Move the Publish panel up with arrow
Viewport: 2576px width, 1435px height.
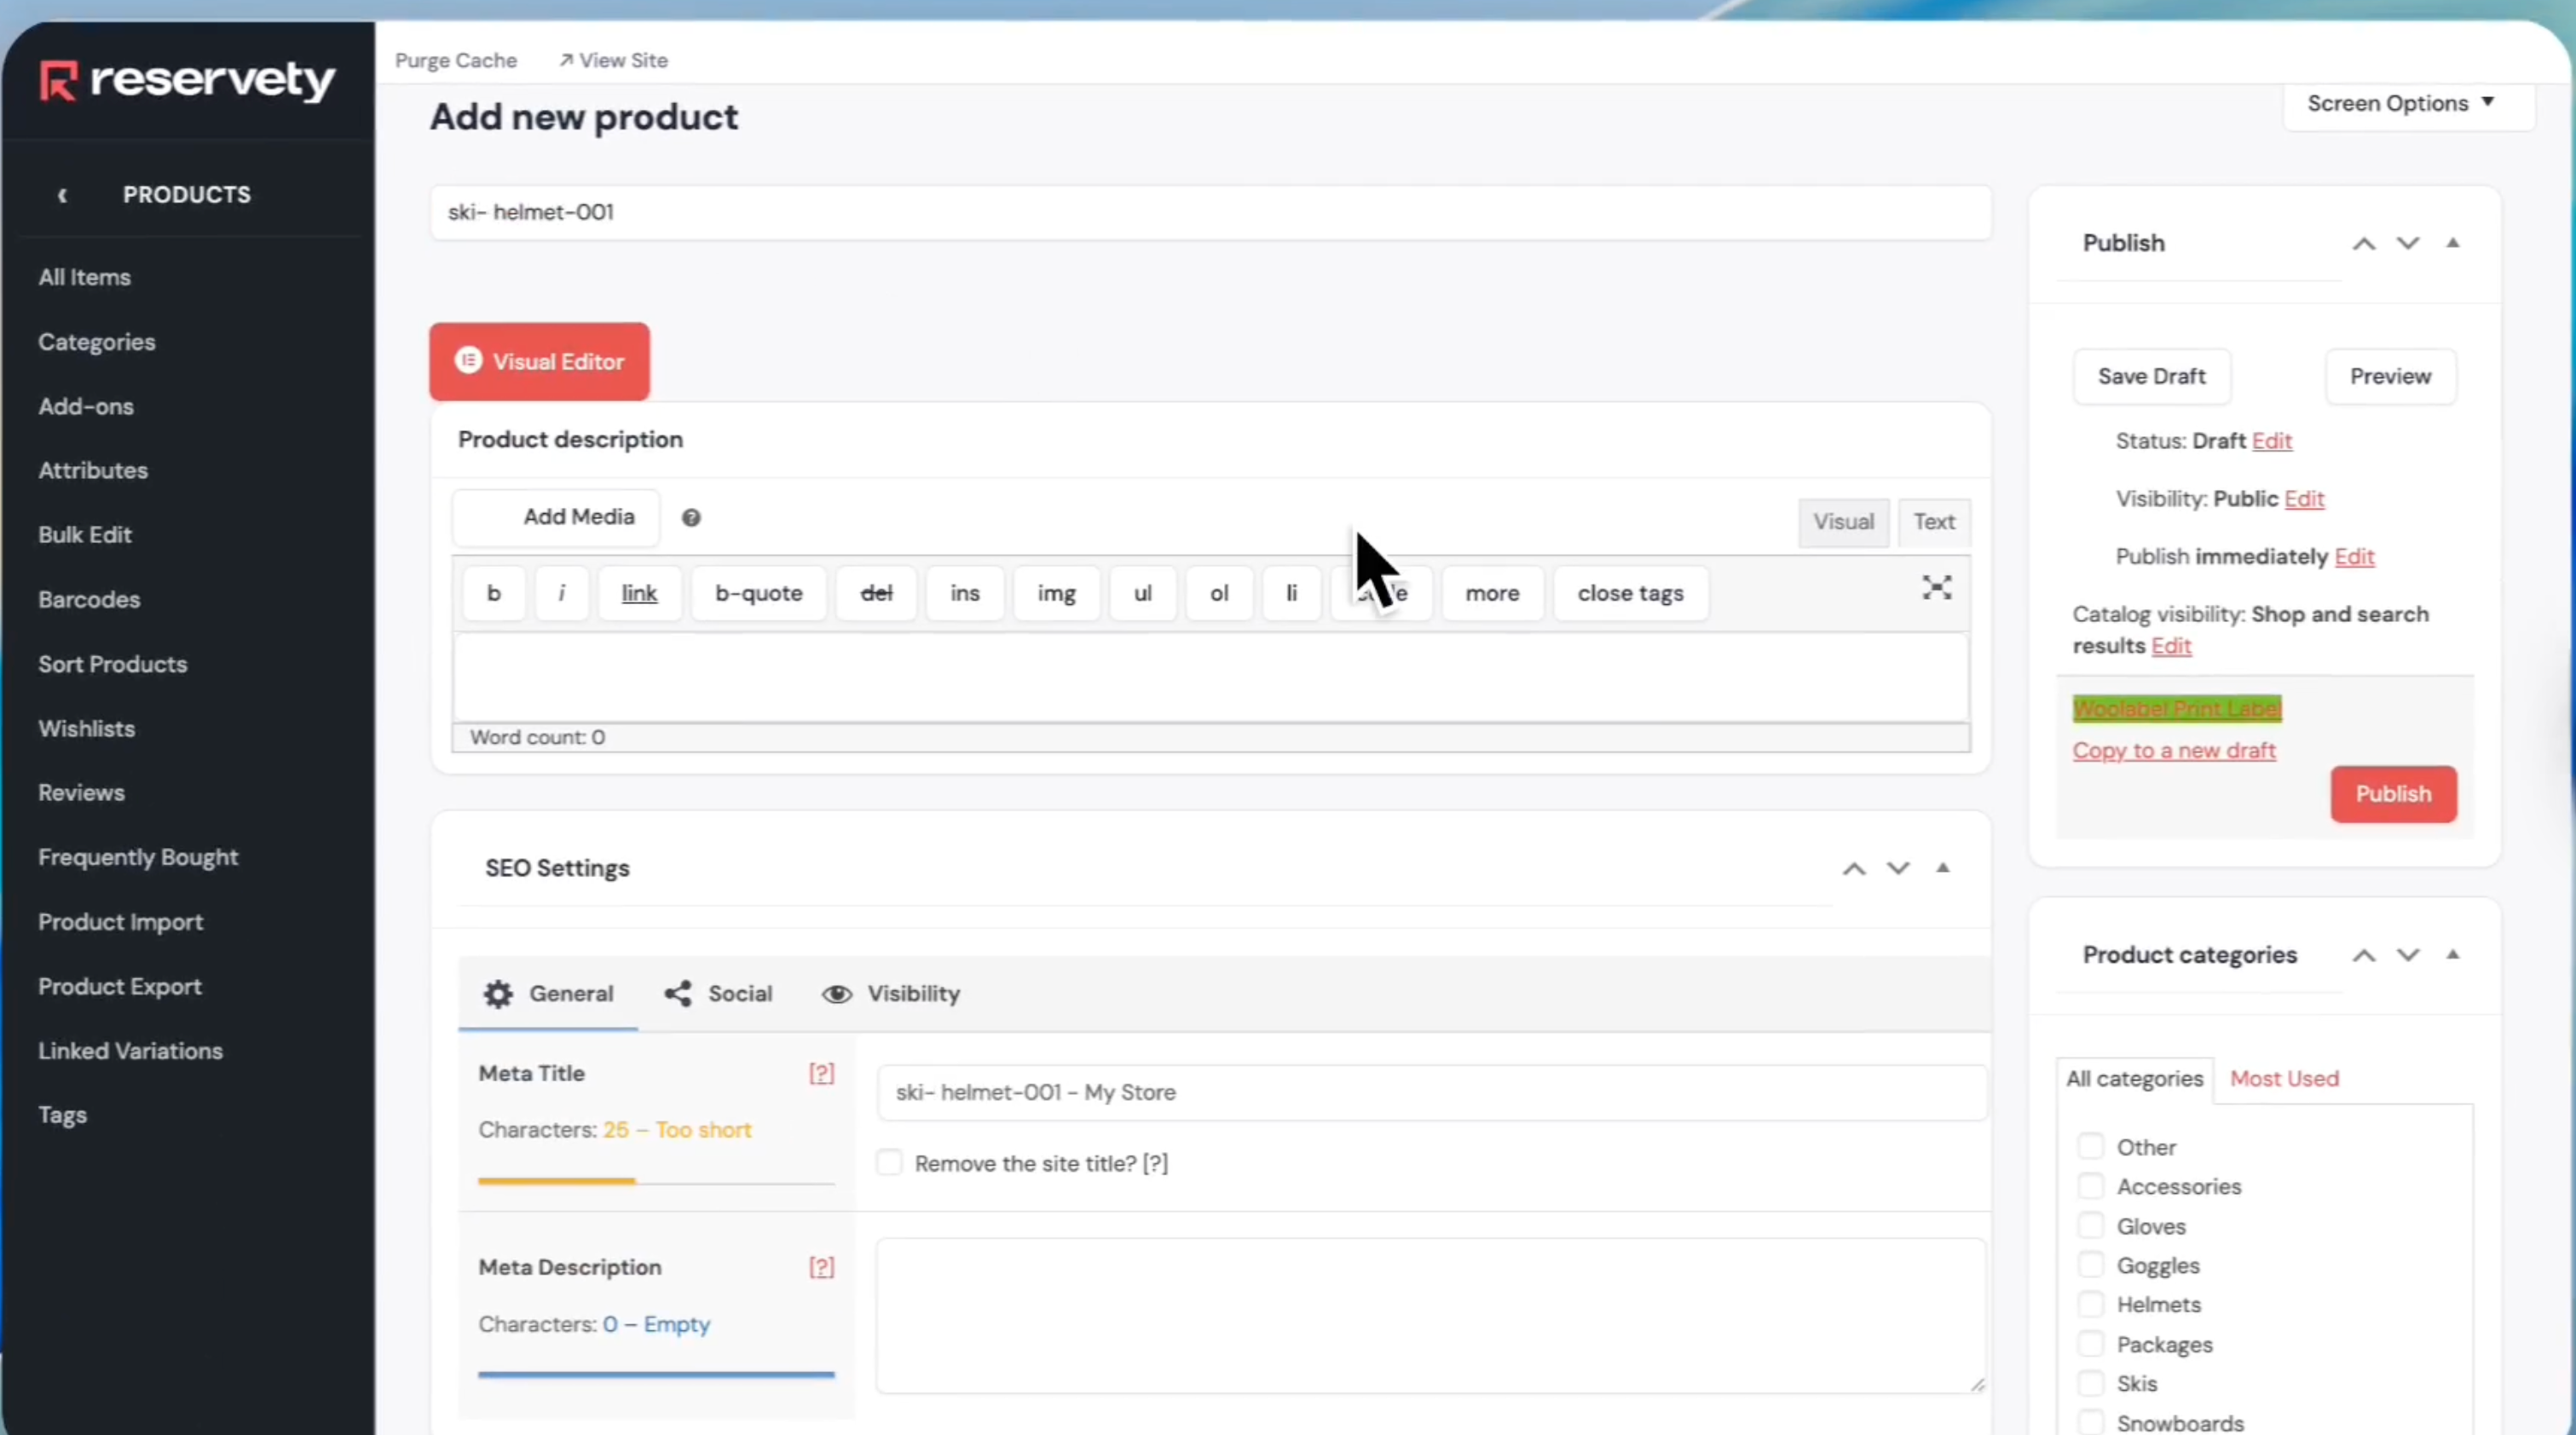[x=2363, y=244]
